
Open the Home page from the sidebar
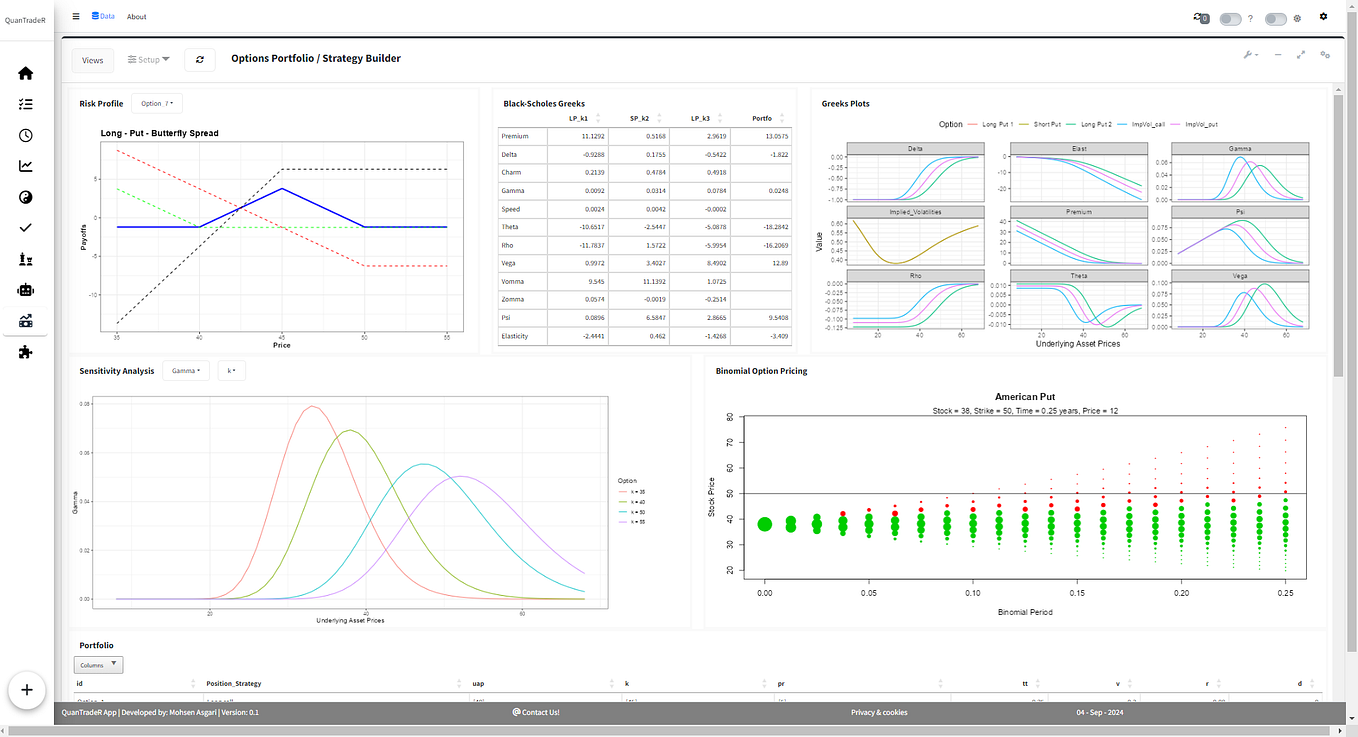click(25, 72)
